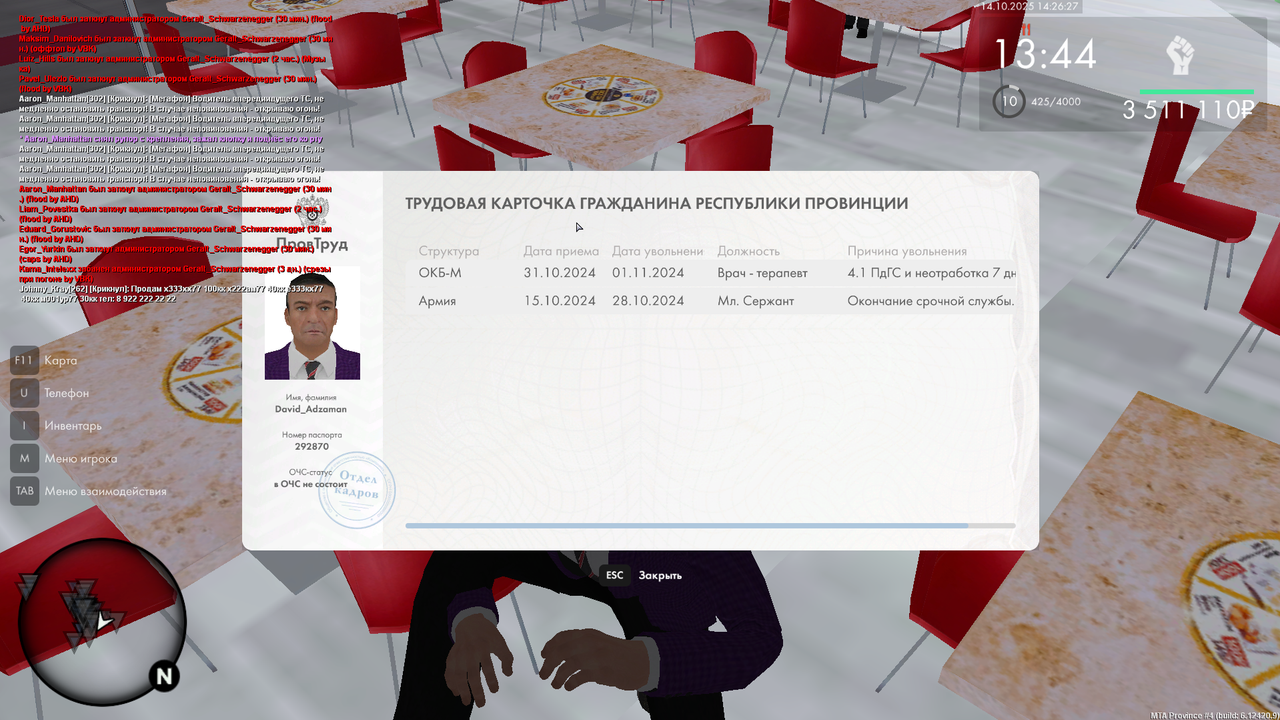Click hire date 15.10.2024
Image resolution: width=1280 pixels, height=720 pixels.
click(x=560, y=301)
